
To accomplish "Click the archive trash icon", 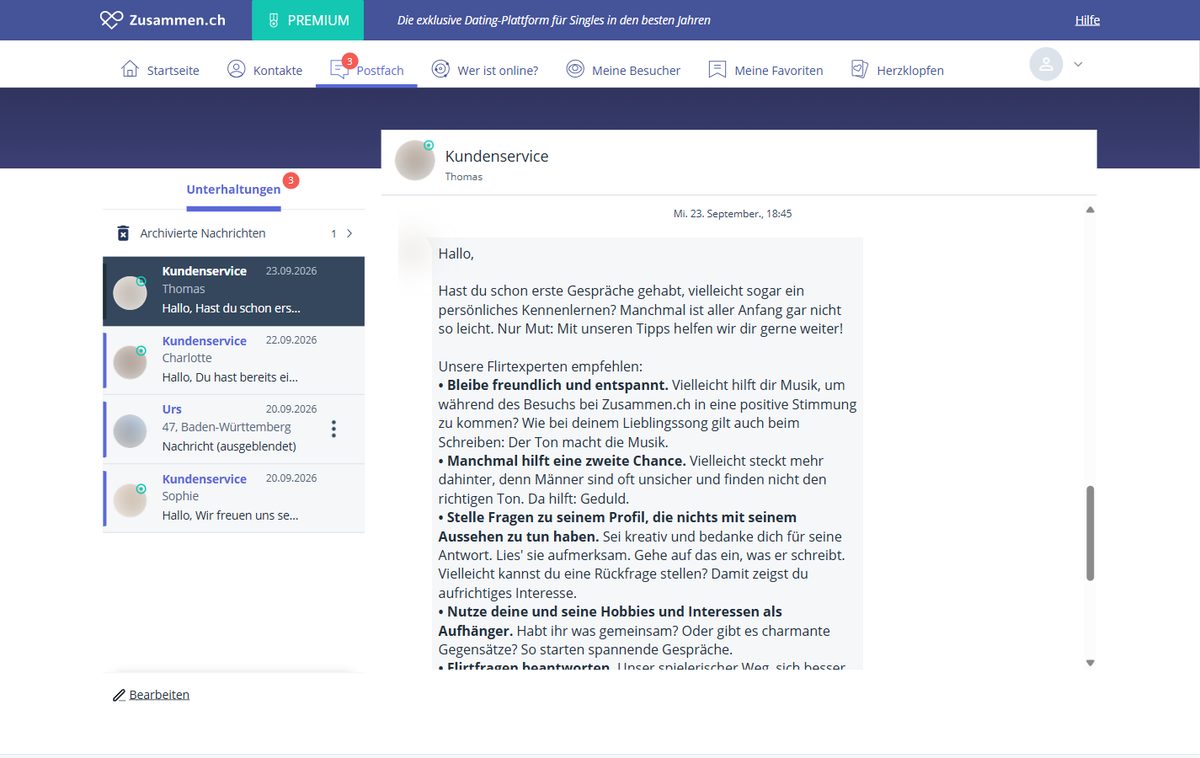I will point(123,233).
